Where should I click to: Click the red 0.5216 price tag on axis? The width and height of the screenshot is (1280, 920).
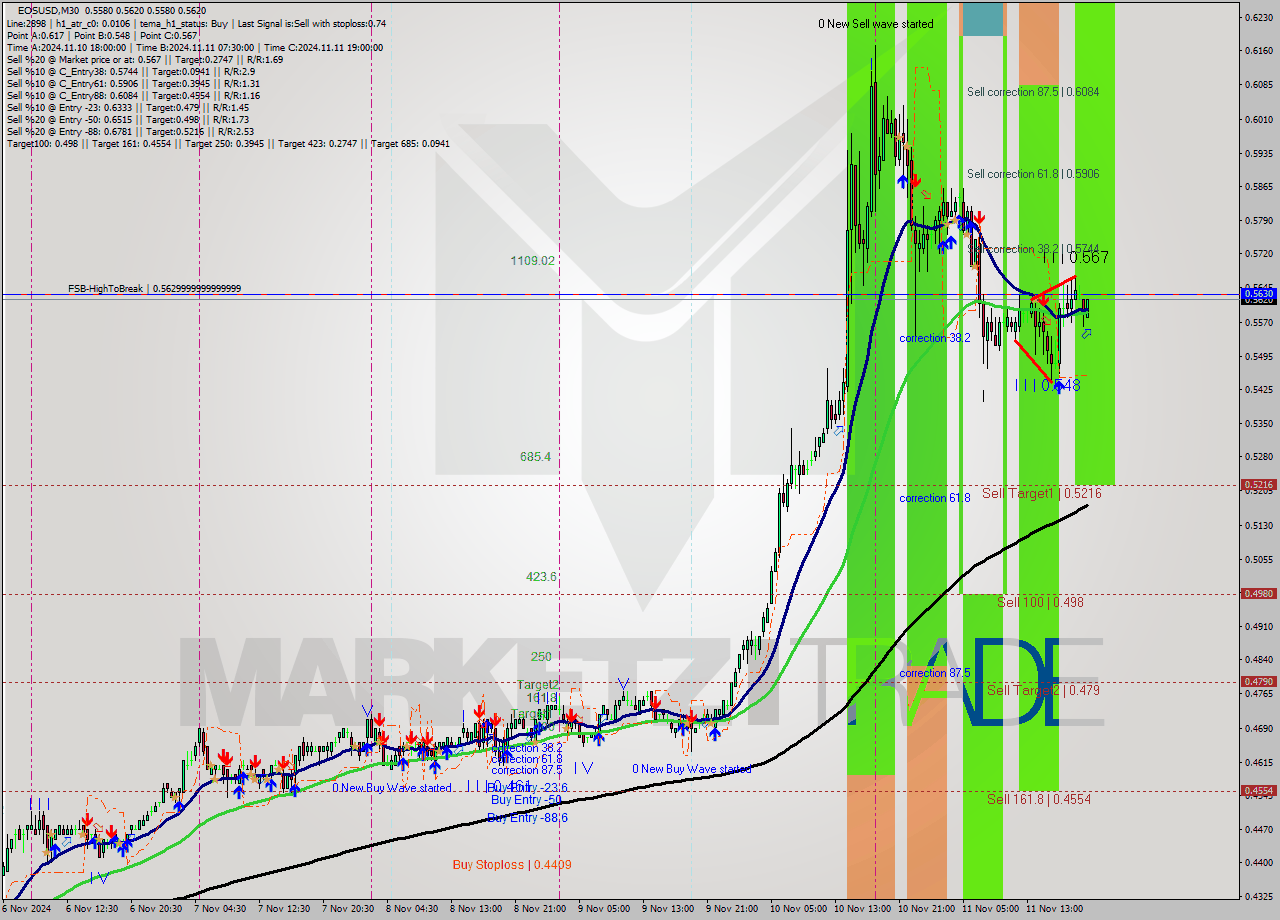[x=1258, y=485]
